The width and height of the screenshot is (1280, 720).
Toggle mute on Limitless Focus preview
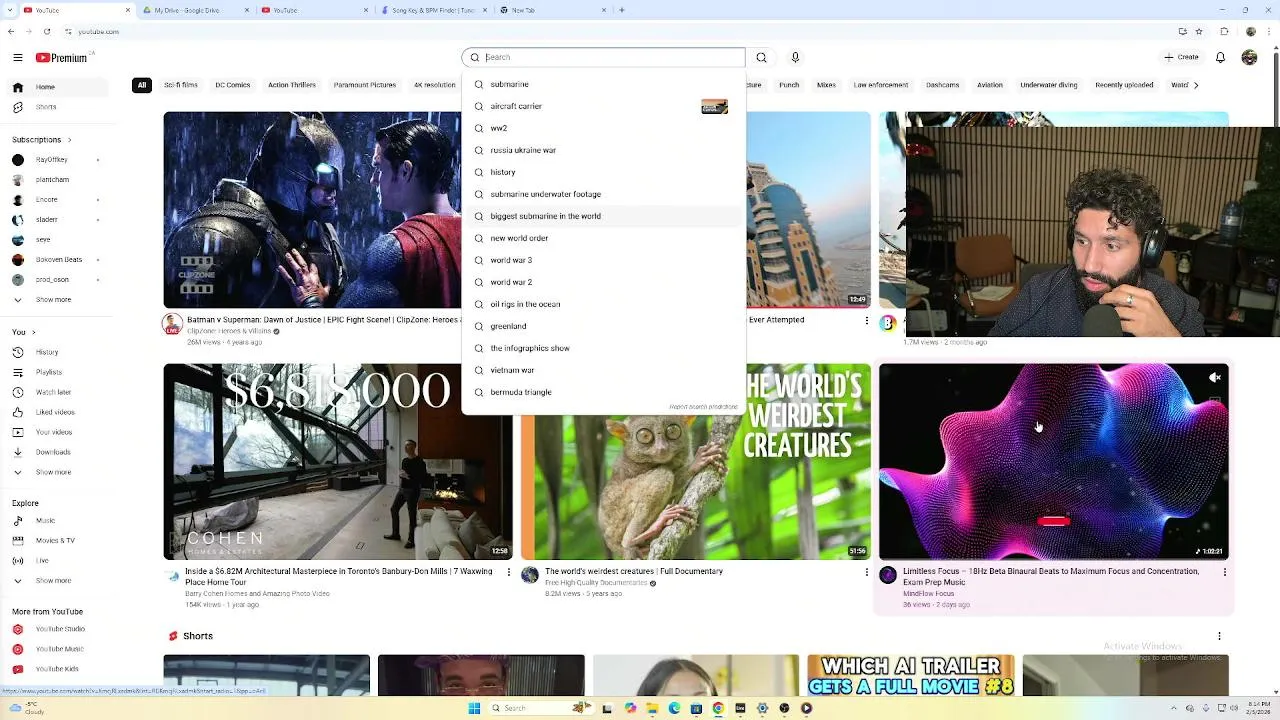tap(1214, 377)
